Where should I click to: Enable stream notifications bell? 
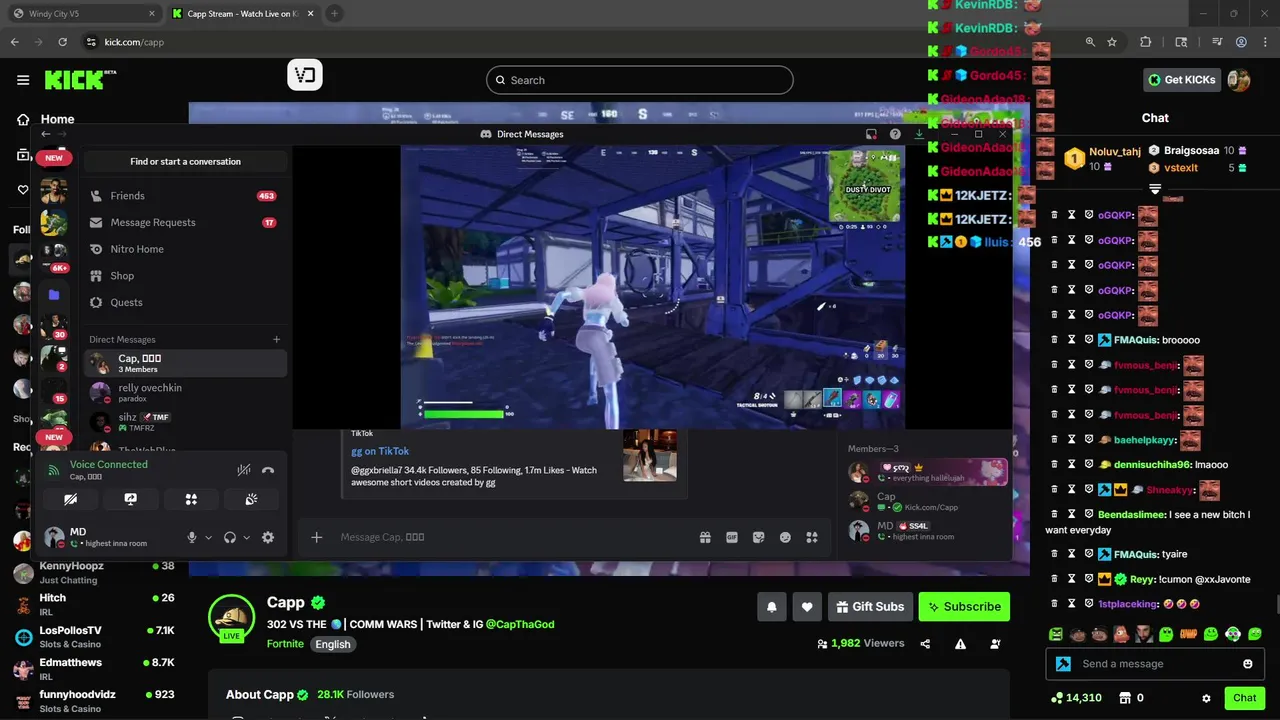(772, 606)
